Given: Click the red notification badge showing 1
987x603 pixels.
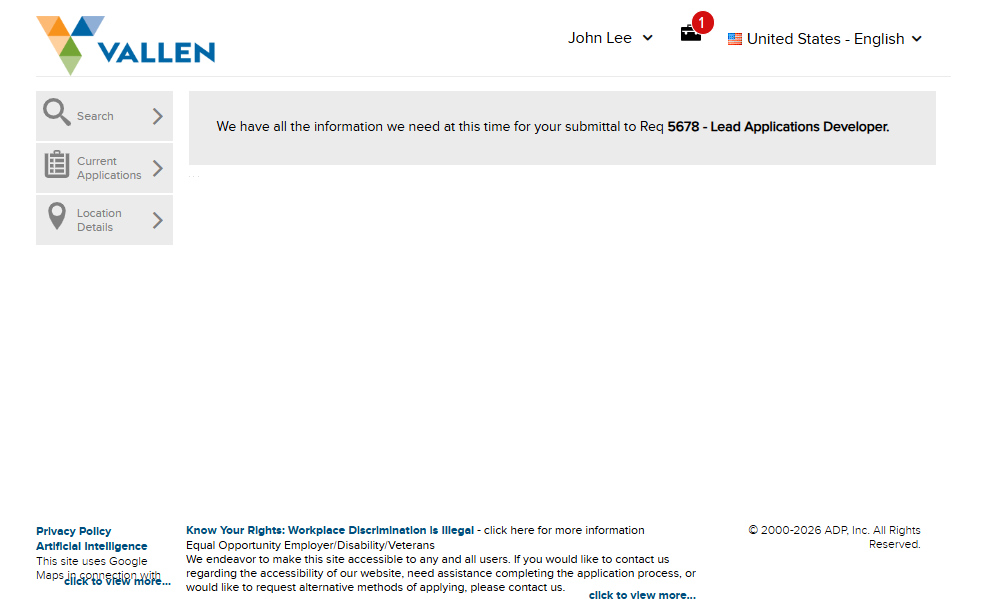Looking at the screenshot, I should 702,22.
